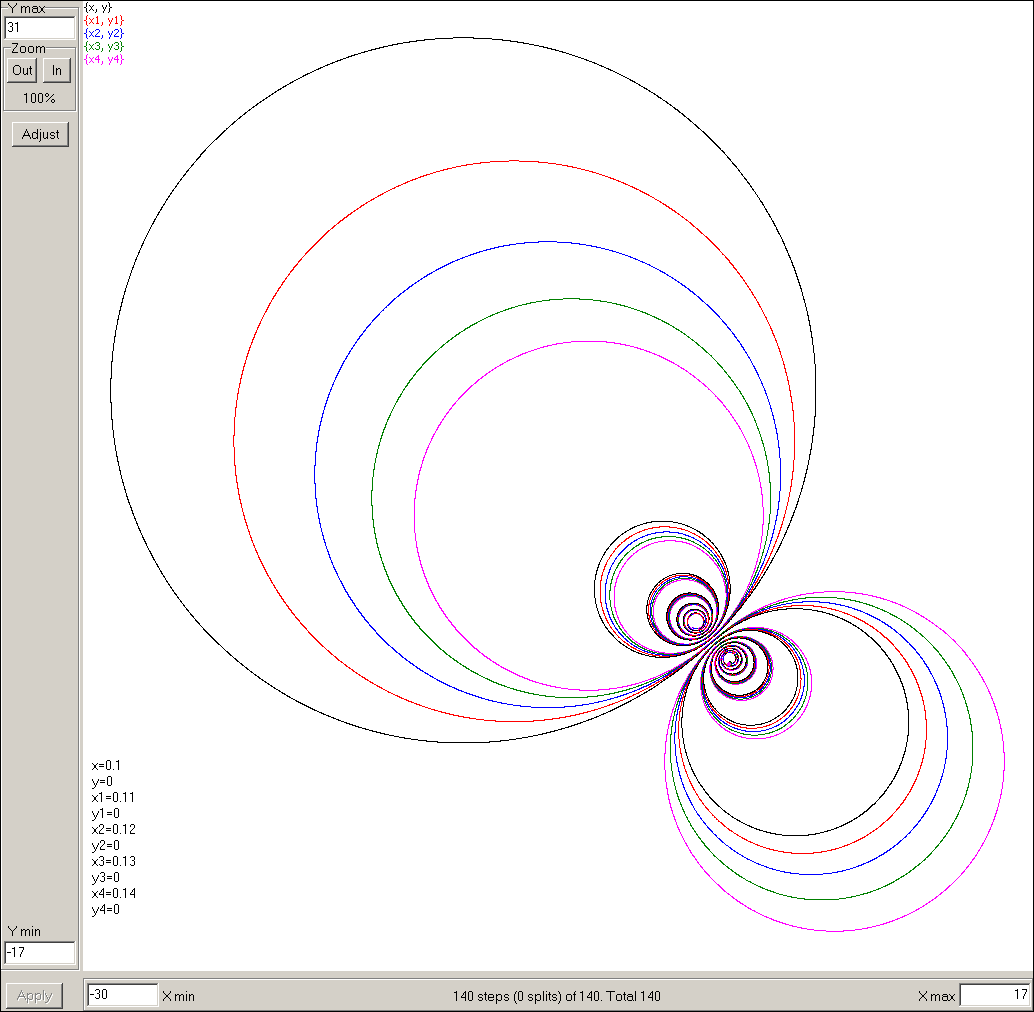Click the y2=0 value text
Screen dimensions: 1034x1012
coord(106,846)
